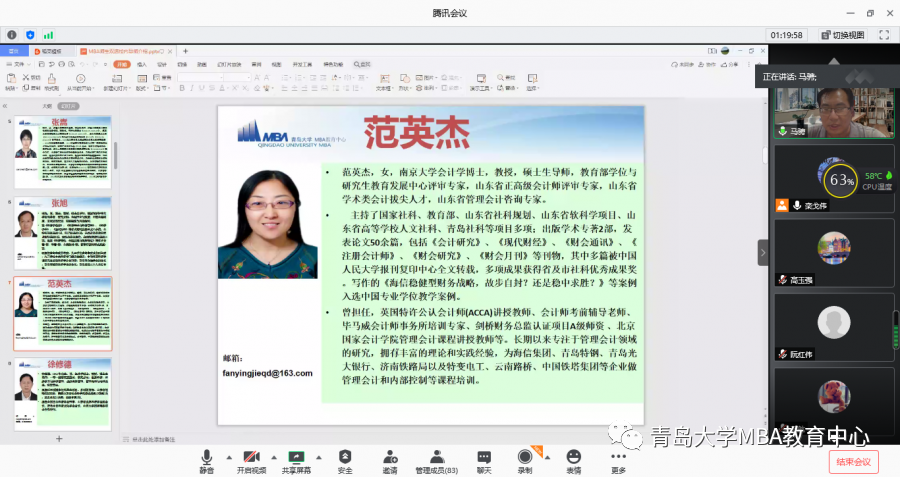Expand the video options arrow

(274, 457)
